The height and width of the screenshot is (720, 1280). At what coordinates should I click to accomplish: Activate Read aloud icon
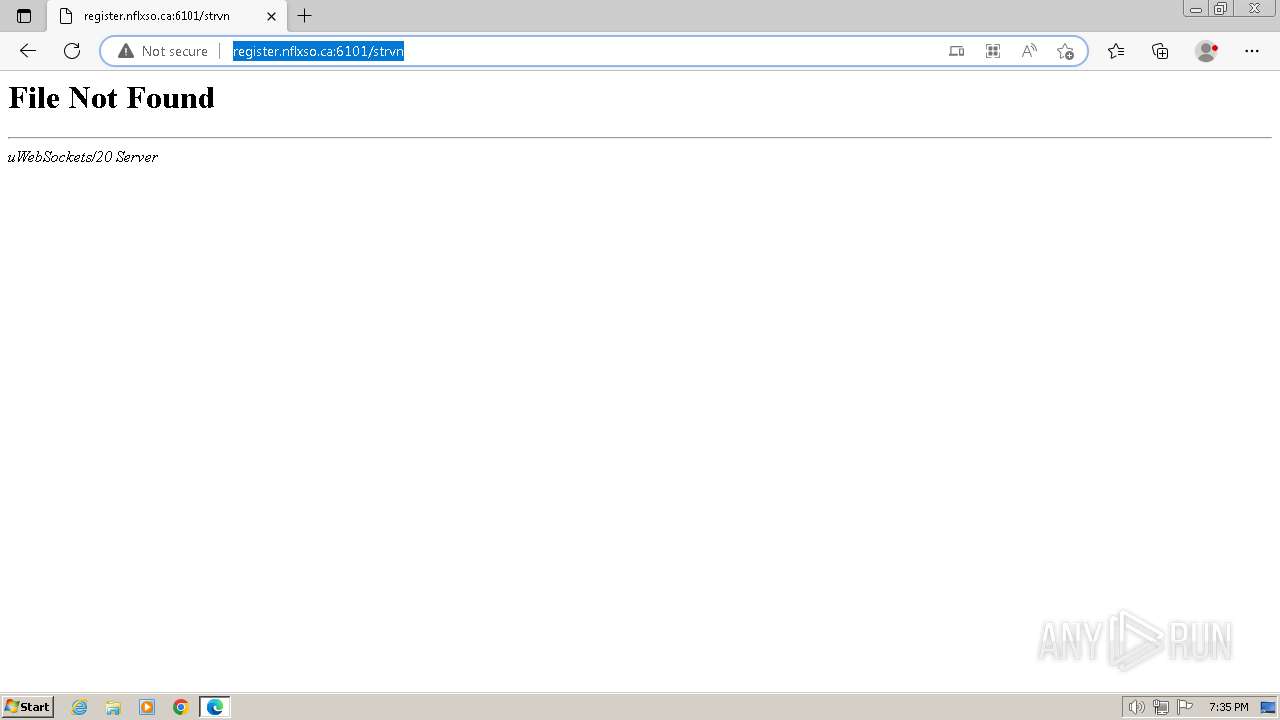coord(1029,51)
